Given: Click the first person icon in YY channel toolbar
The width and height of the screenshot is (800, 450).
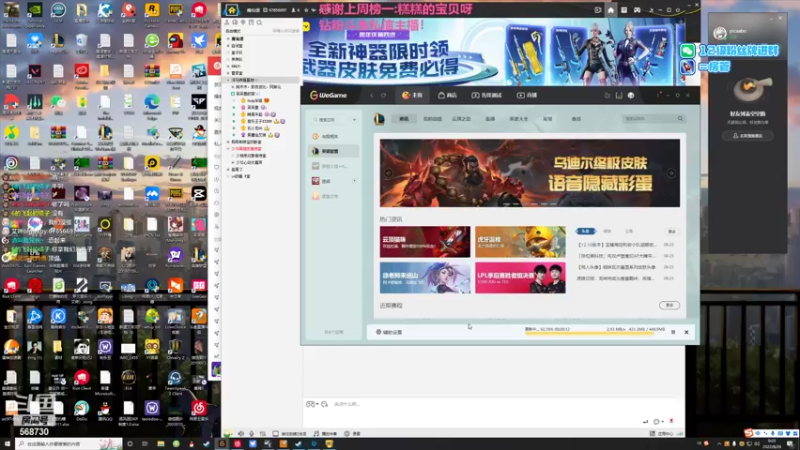Looking at the screenshot, I should [x=227, y=22].
